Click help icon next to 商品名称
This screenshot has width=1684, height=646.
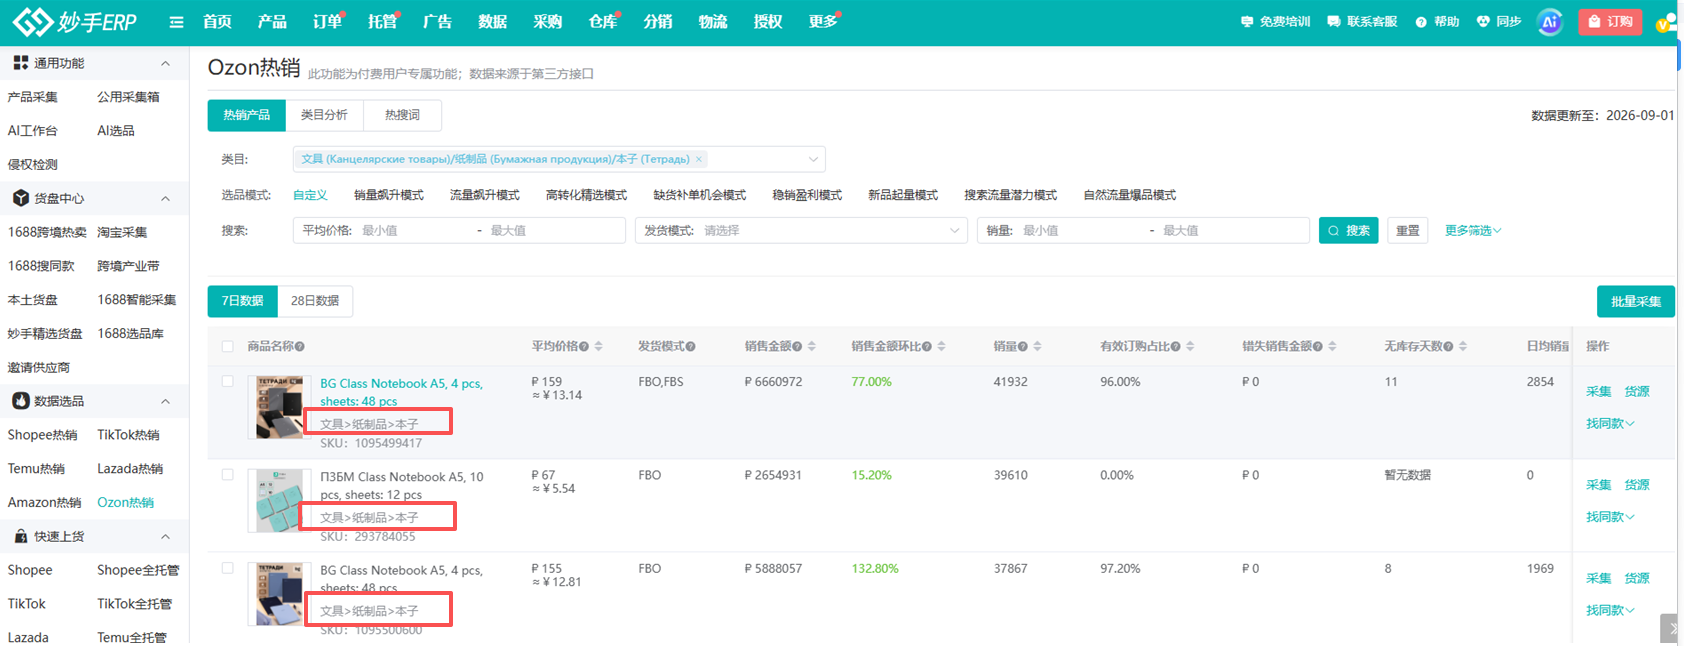click(300, 346)
